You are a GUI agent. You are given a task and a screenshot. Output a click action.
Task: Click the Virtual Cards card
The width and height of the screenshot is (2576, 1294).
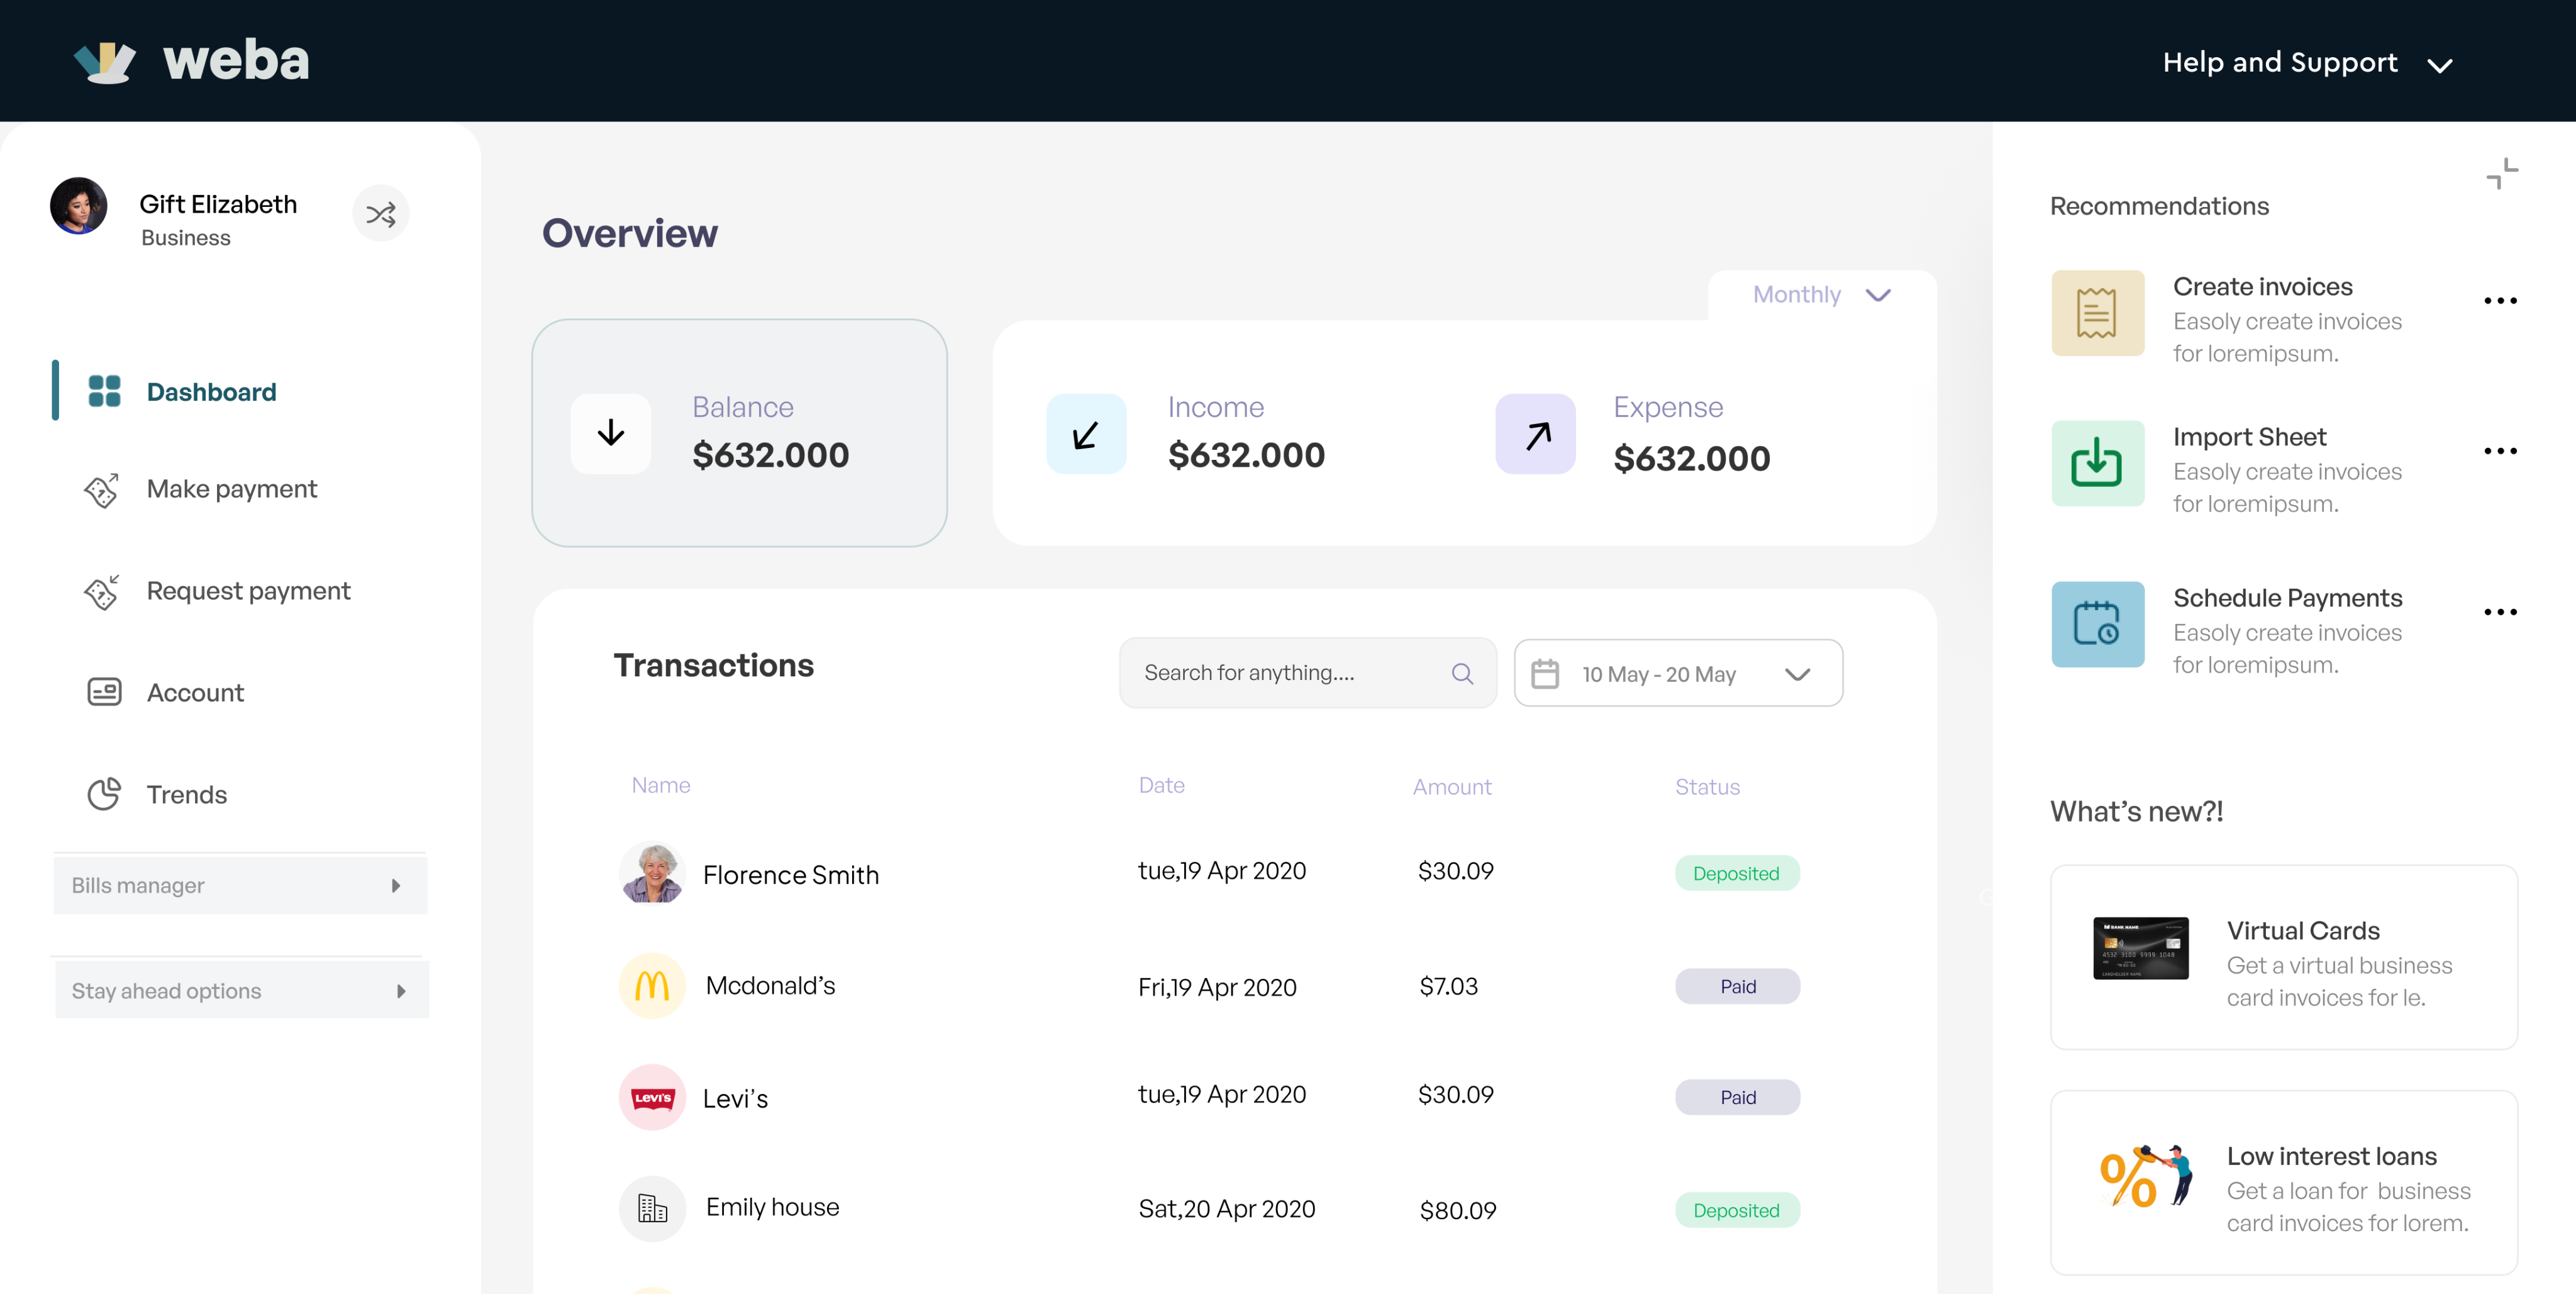pos(2283,957)
